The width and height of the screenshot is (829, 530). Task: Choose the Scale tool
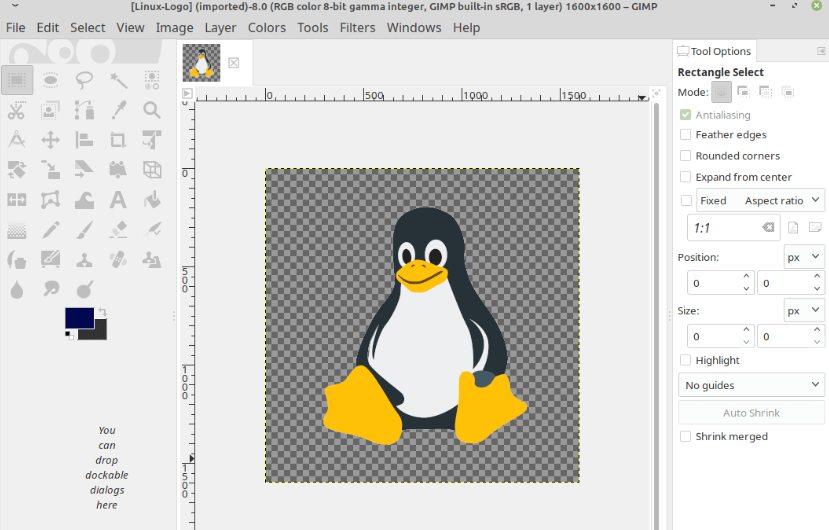tap(51, 170)
